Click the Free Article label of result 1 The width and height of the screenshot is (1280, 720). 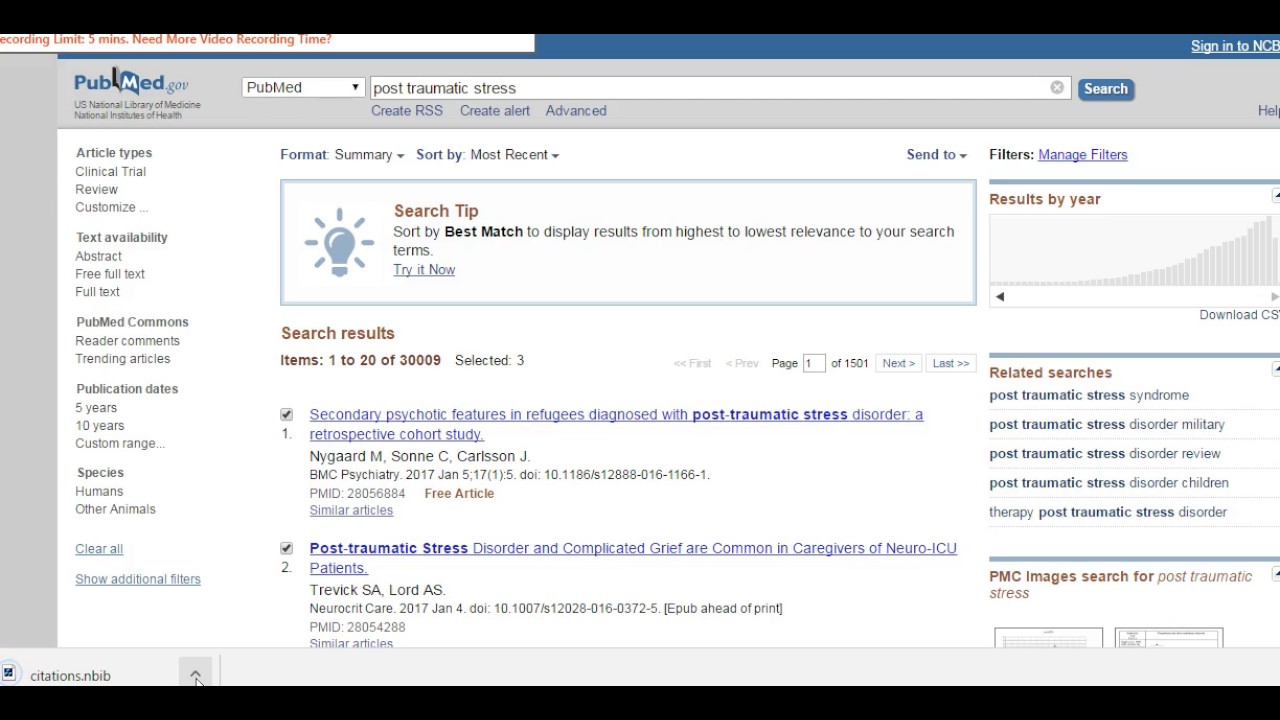459,494
